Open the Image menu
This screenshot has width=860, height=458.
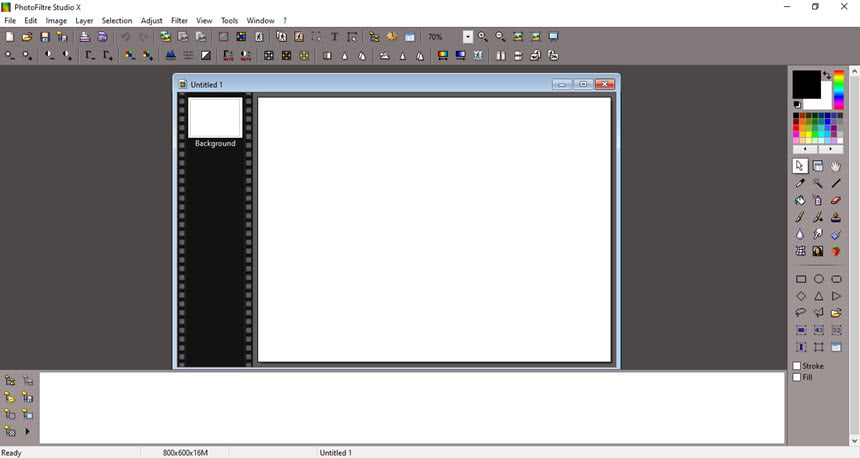56,20
